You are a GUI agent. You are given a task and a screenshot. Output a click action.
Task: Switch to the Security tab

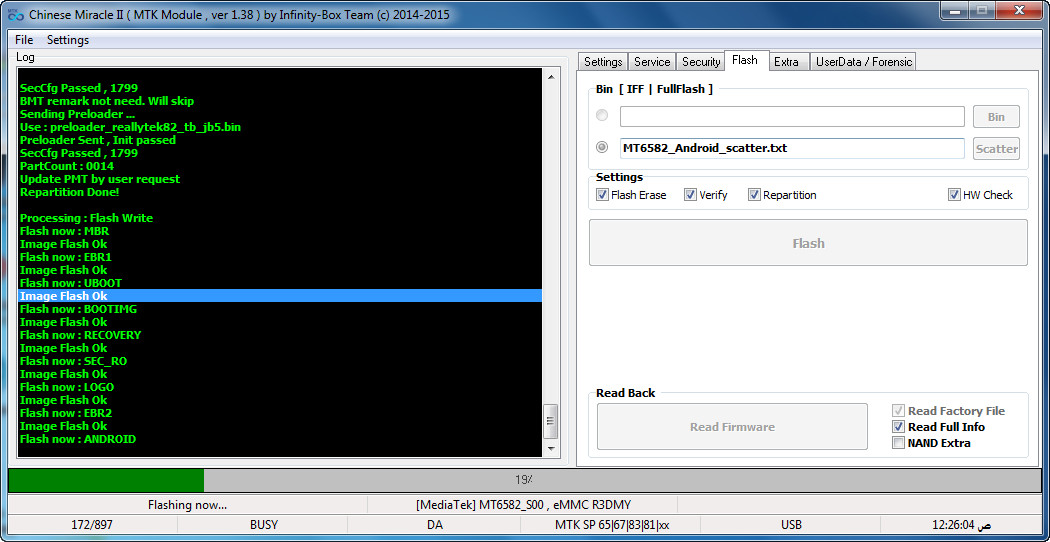pos(700,62)
